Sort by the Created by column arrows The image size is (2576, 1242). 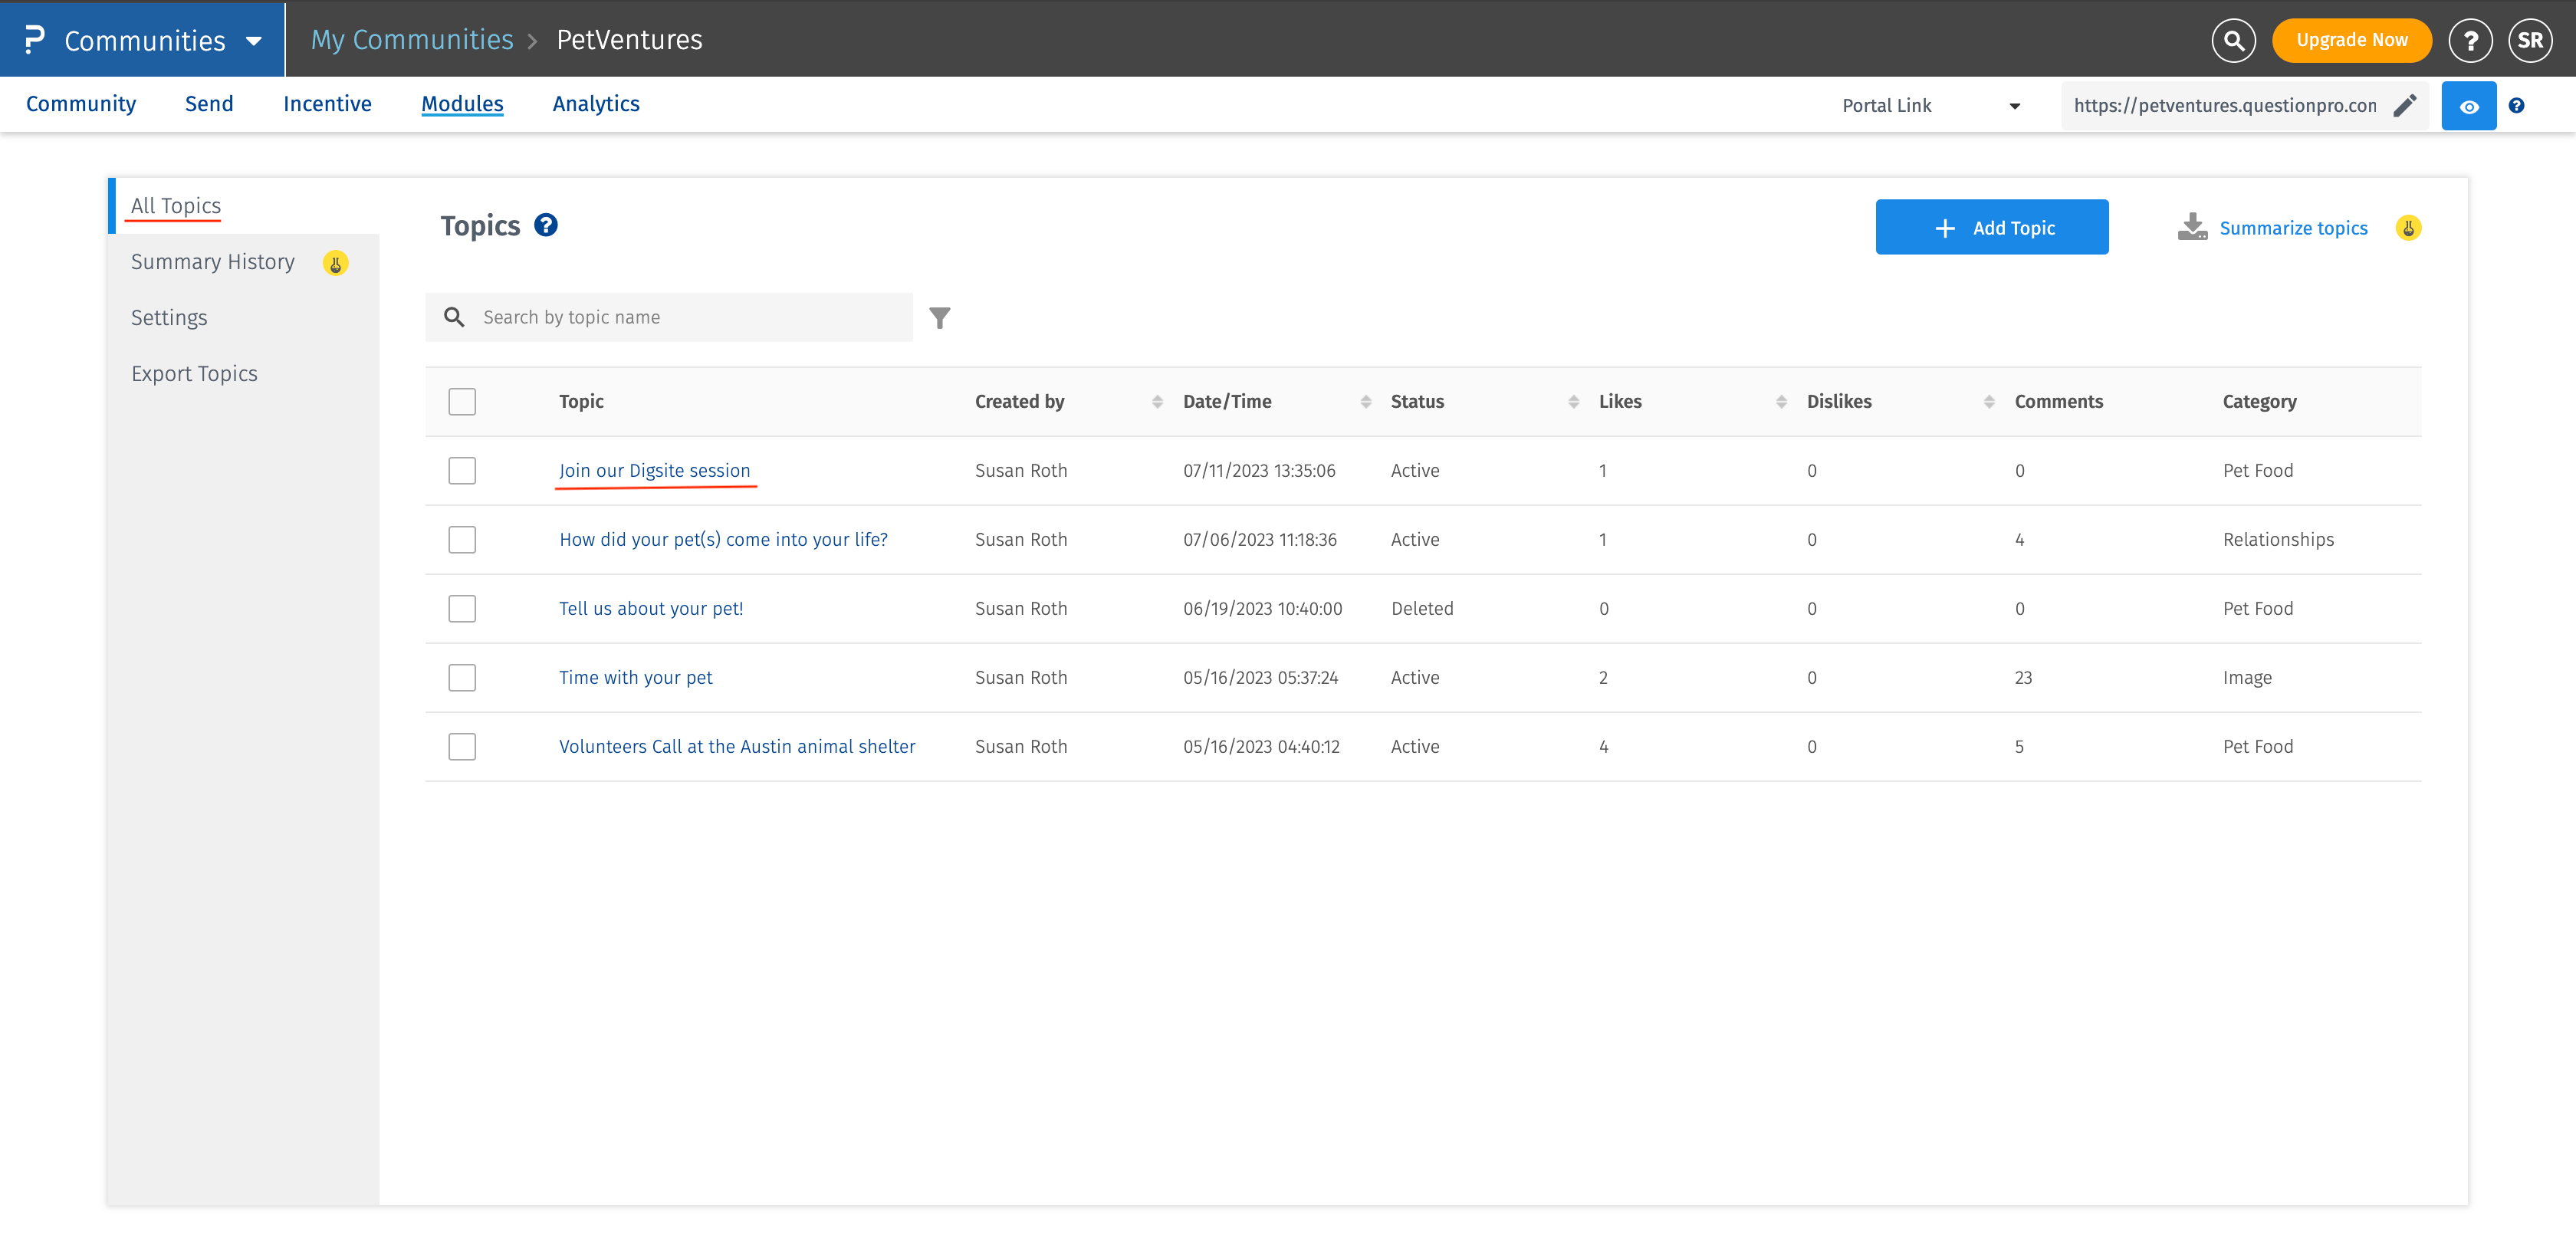click(1157, 401)
